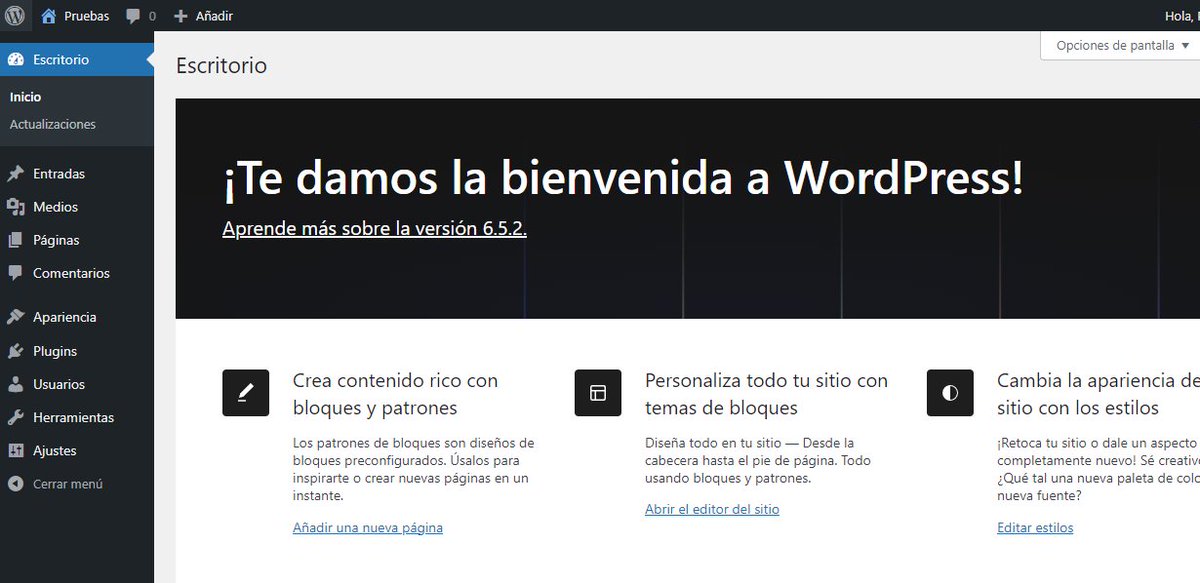
Task: Visit the Pruebas site link
Action: 87,16
